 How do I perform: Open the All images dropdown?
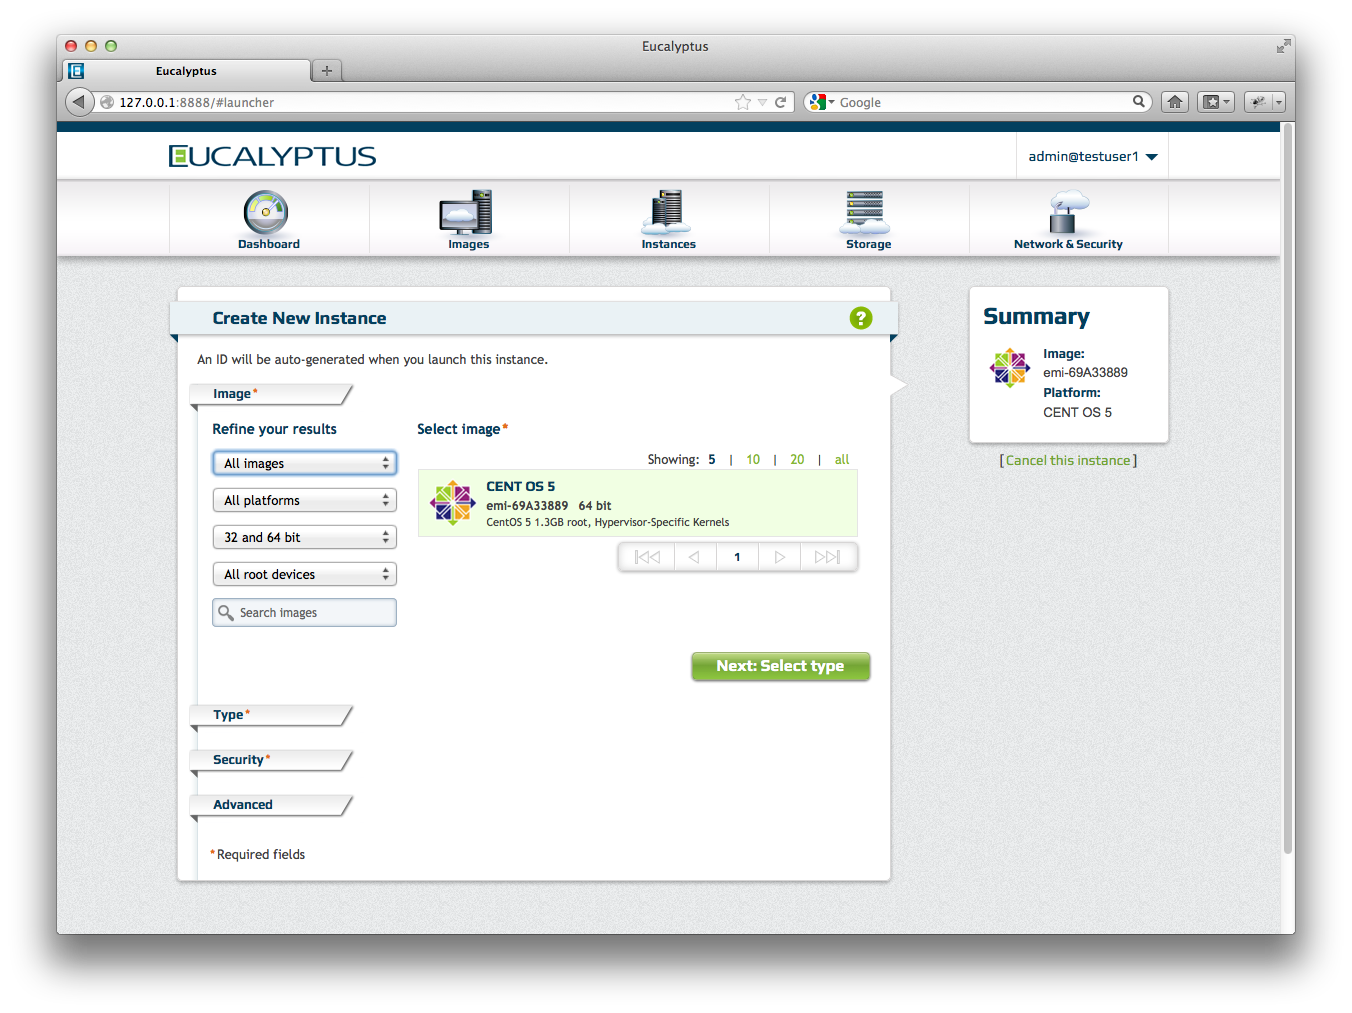(x=304, y=463)
